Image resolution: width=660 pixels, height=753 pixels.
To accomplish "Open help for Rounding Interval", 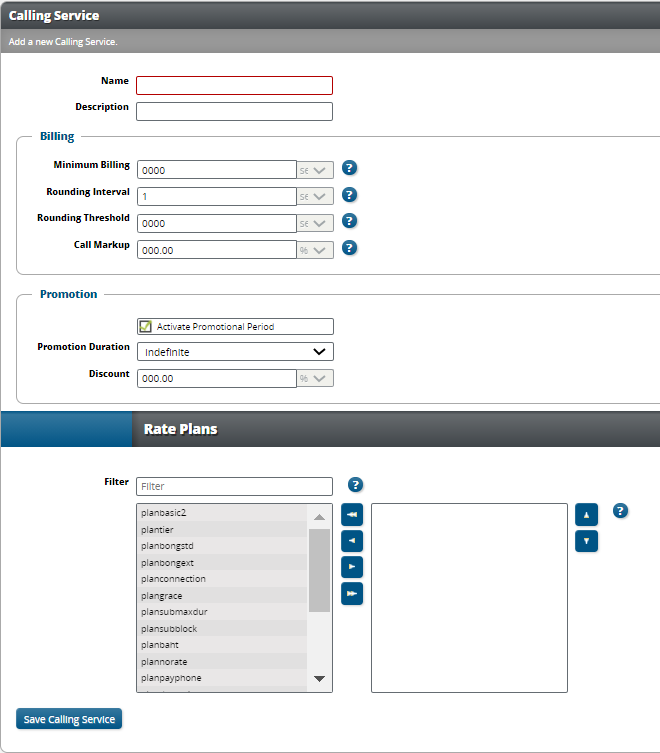I will click(350, 195).
